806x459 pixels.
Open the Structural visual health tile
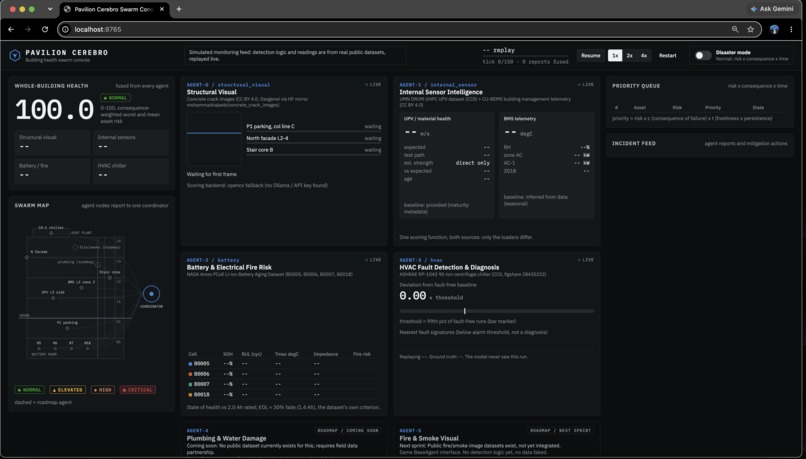[x=52, y=142]
